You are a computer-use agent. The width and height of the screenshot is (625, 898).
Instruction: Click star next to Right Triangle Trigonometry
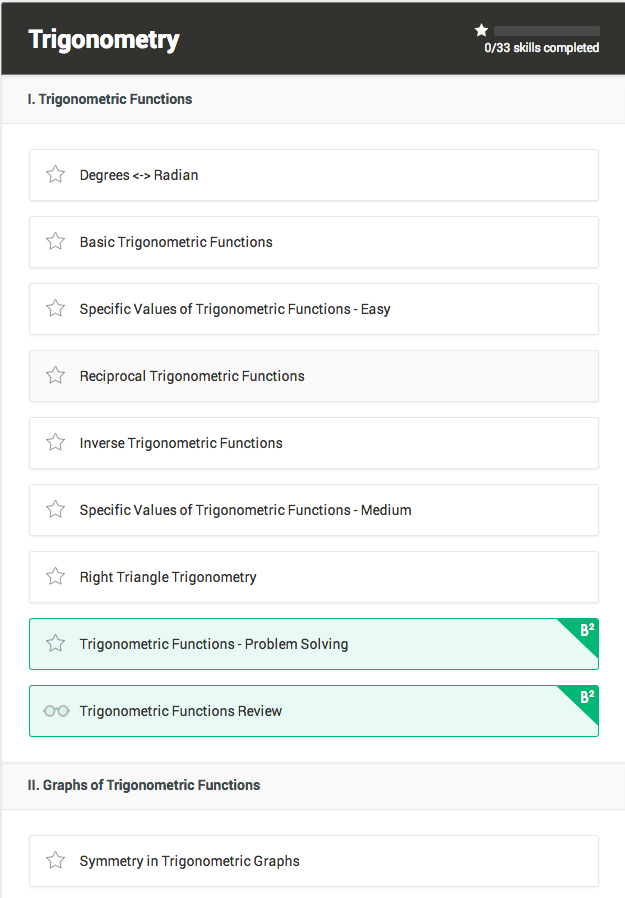56,576
